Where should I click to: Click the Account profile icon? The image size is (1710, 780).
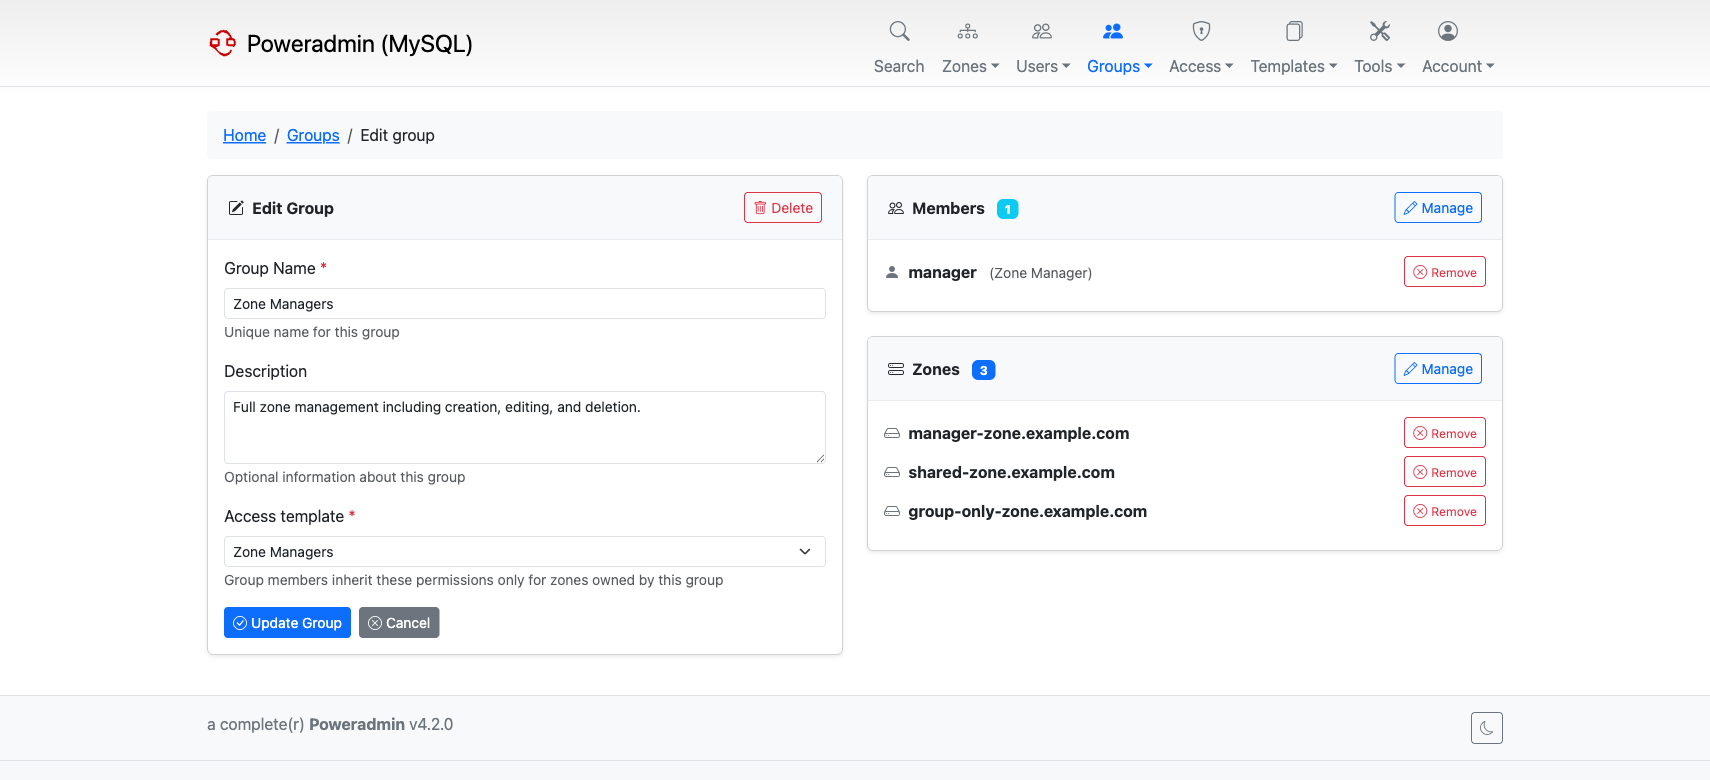click(x=1447, y=32)
